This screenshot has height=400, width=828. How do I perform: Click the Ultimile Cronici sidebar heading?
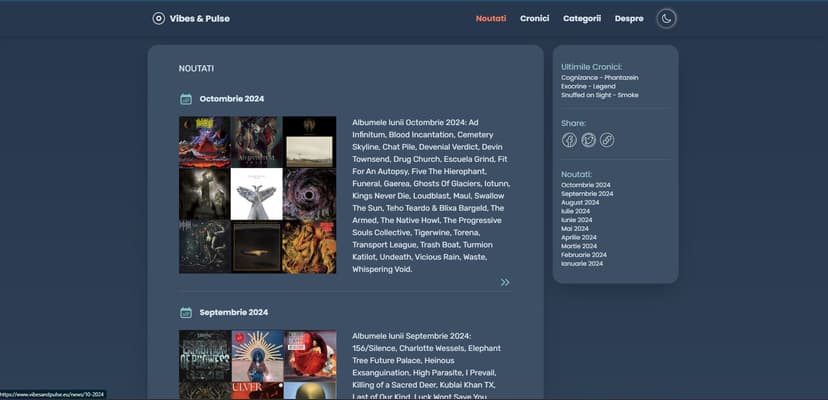(x=591, y=67)
